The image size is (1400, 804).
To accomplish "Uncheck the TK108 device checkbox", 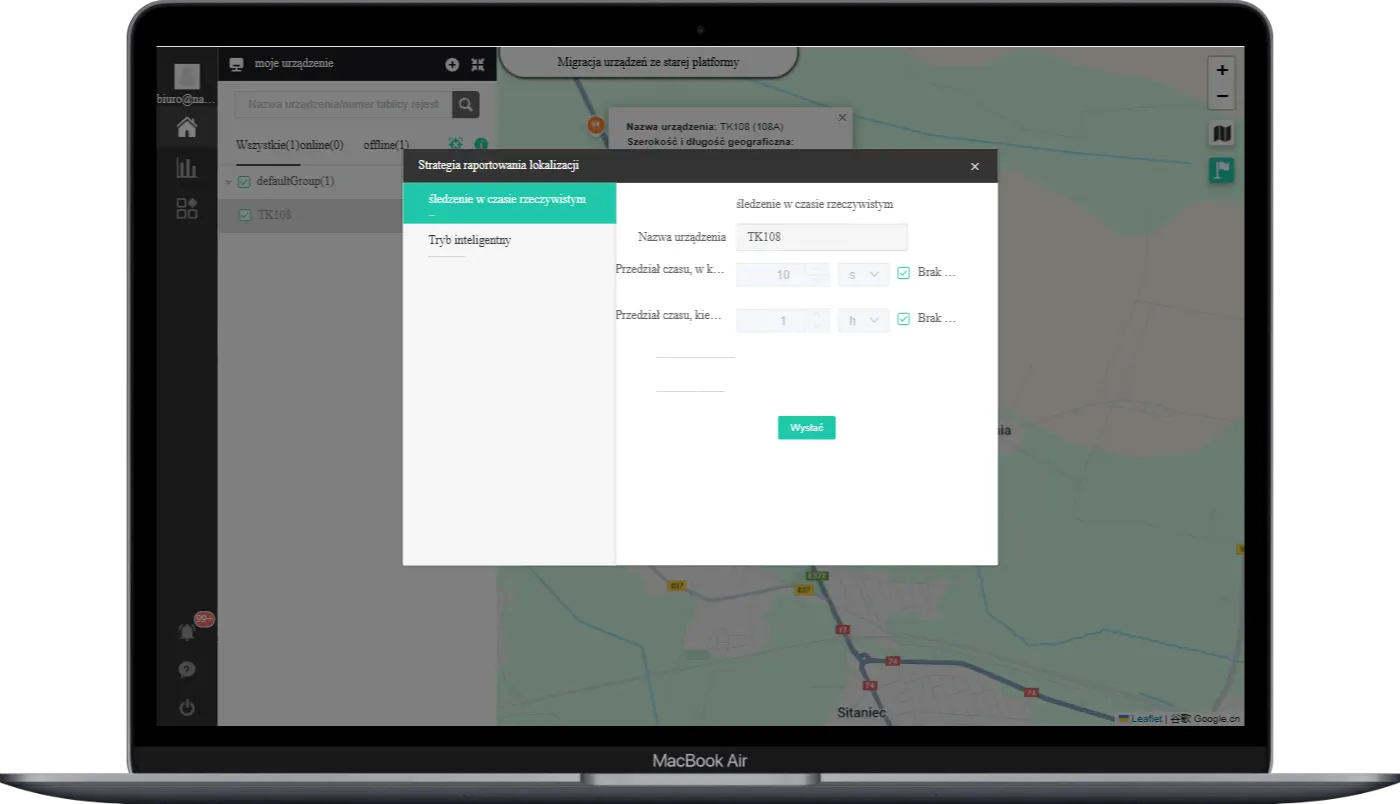I will (244, 214).
